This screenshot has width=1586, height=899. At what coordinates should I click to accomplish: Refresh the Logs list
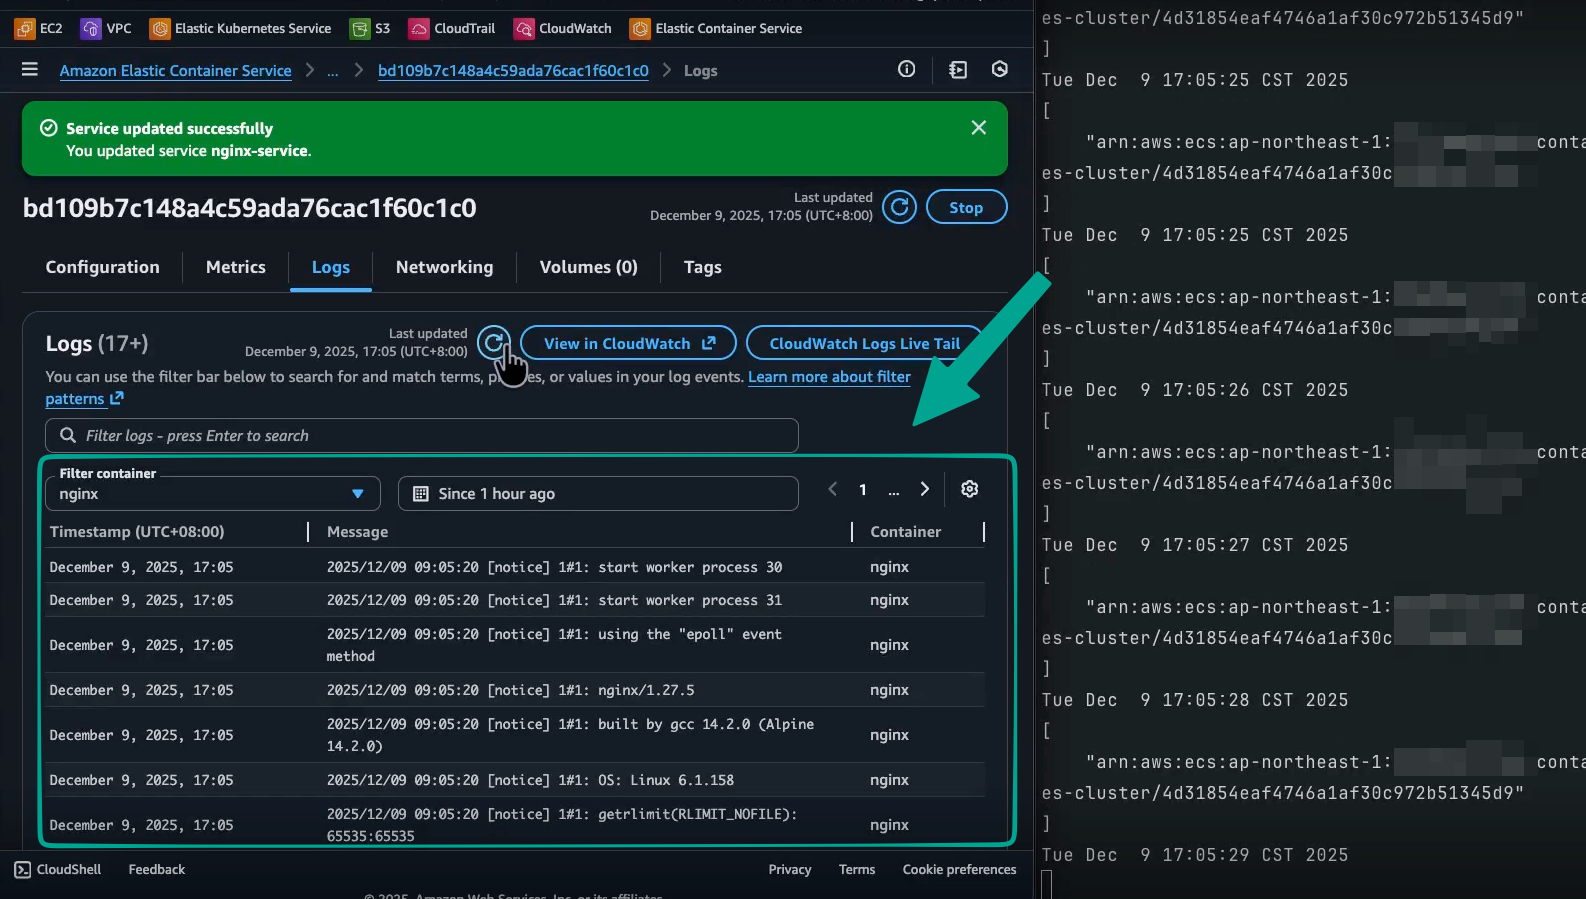493,343
